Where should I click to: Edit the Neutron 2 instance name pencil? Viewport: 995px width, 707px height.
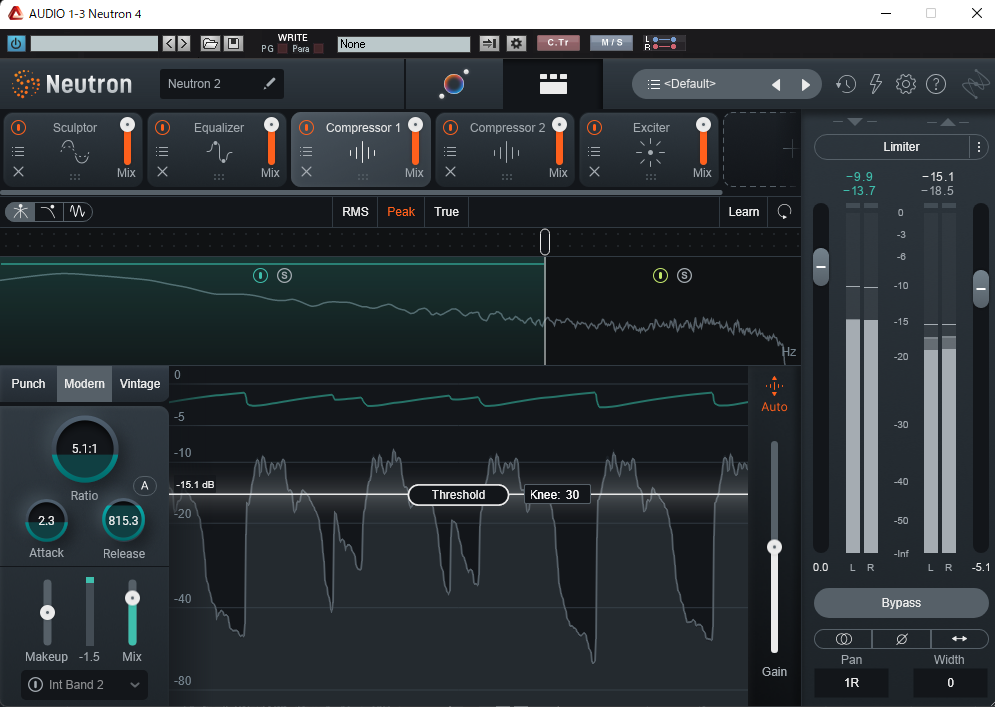click(x=270, y=83)
